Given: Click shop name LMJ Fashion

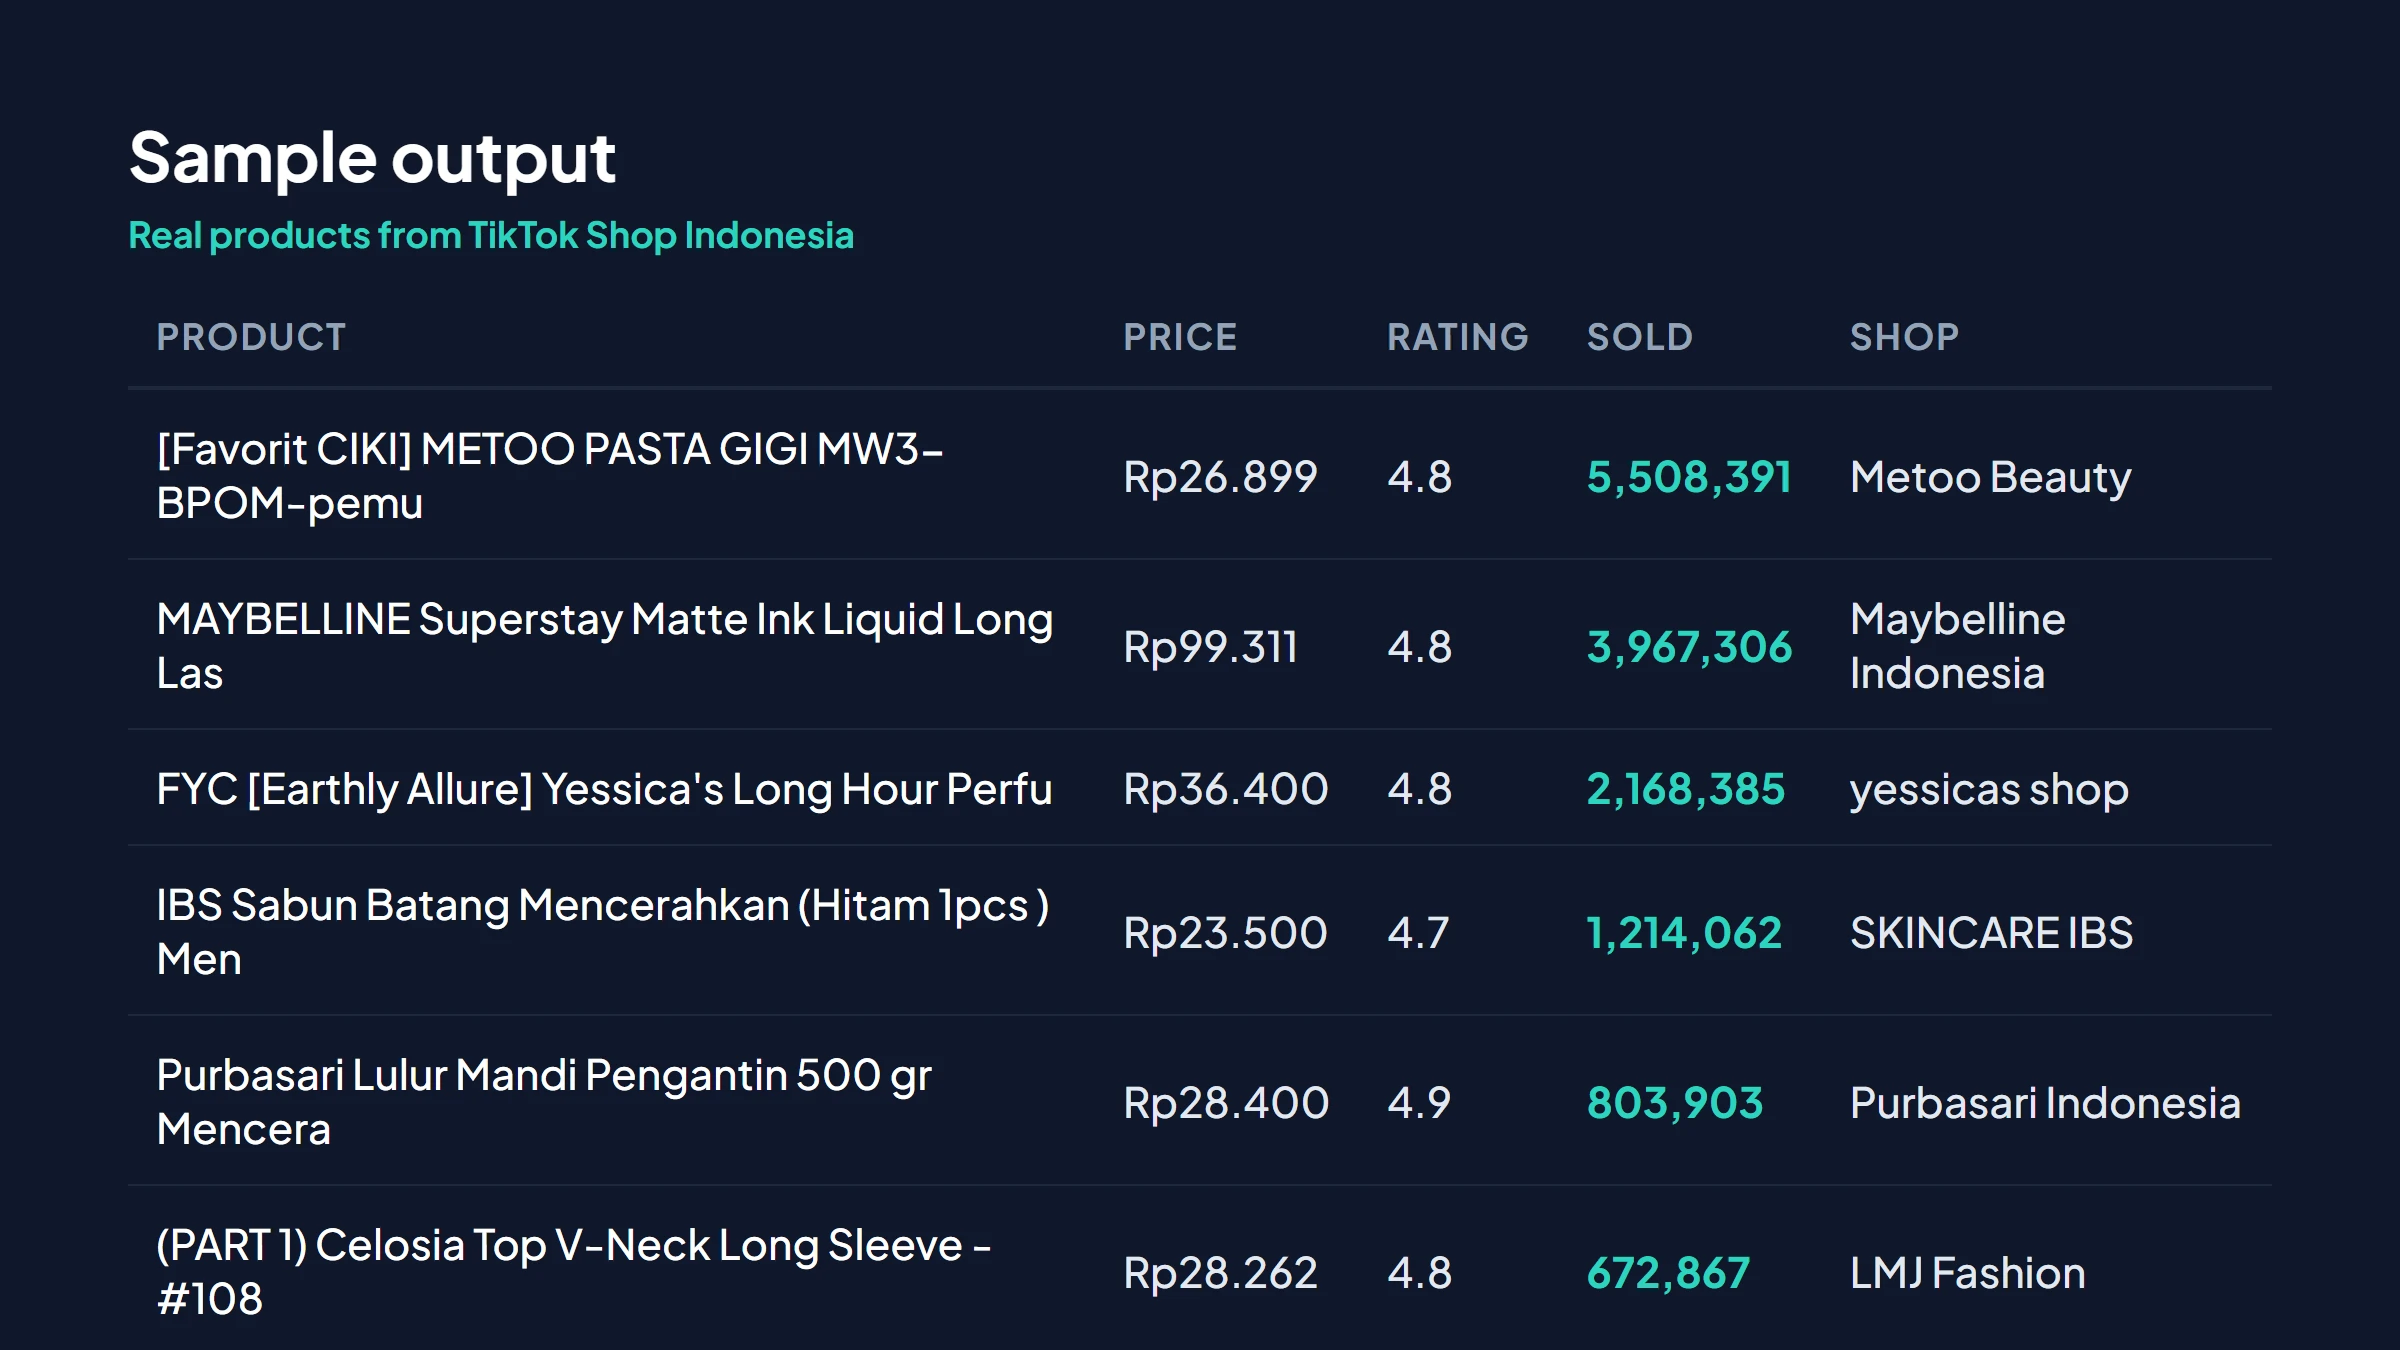Looking at the screenshot, I should [x=1967, y=1273].
